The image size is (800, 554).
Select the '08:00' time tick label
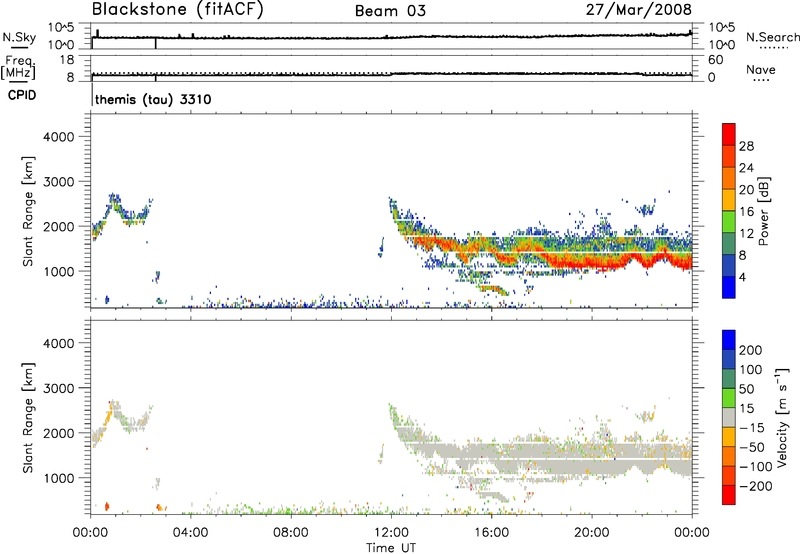(290, 533)
